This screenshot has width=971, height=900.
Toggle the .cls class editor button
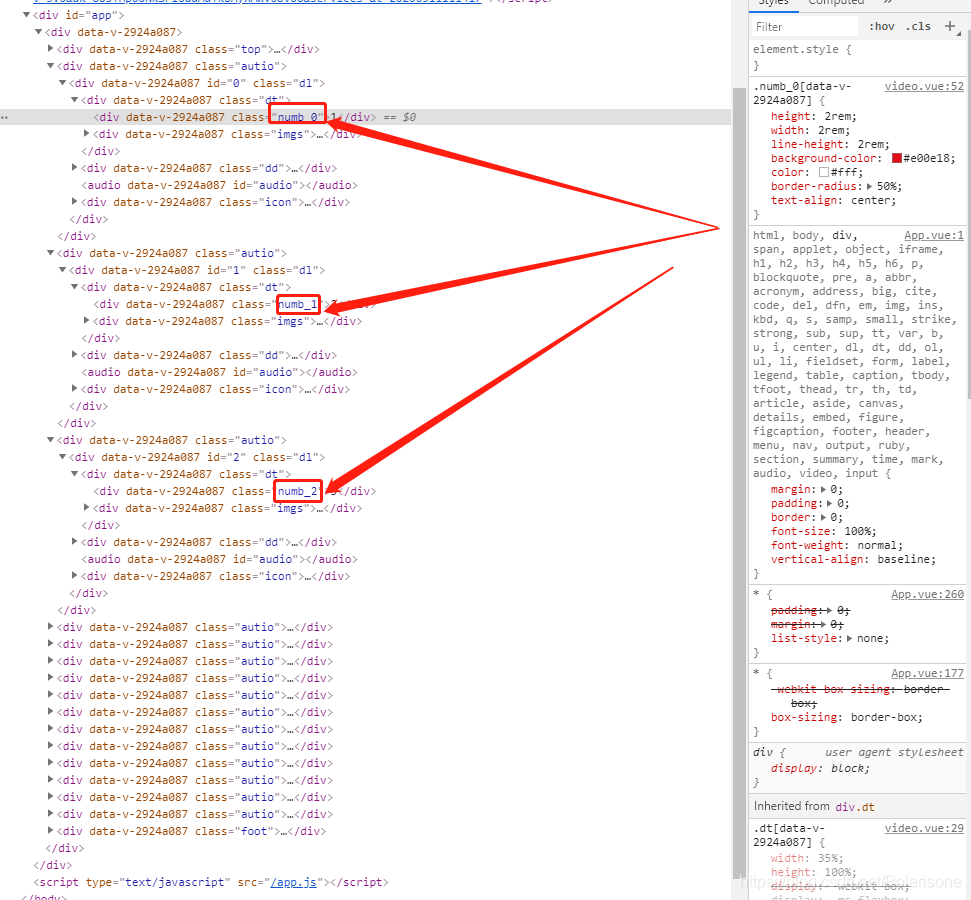pos(918,27)
